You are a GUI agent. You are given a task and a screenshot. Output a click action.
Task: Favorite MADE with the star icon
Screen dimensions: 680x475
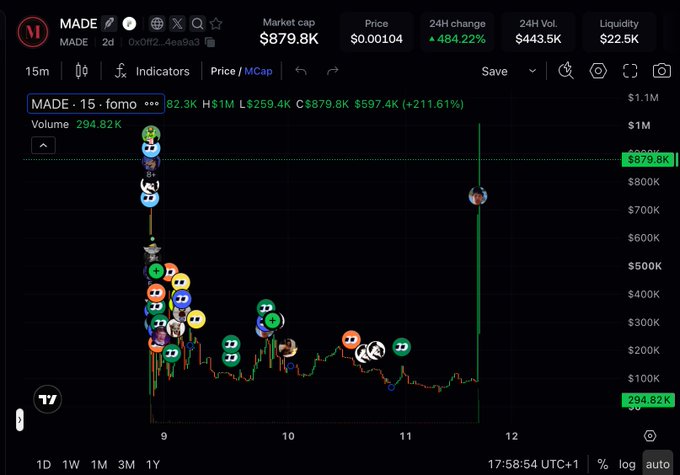(216, 23)
